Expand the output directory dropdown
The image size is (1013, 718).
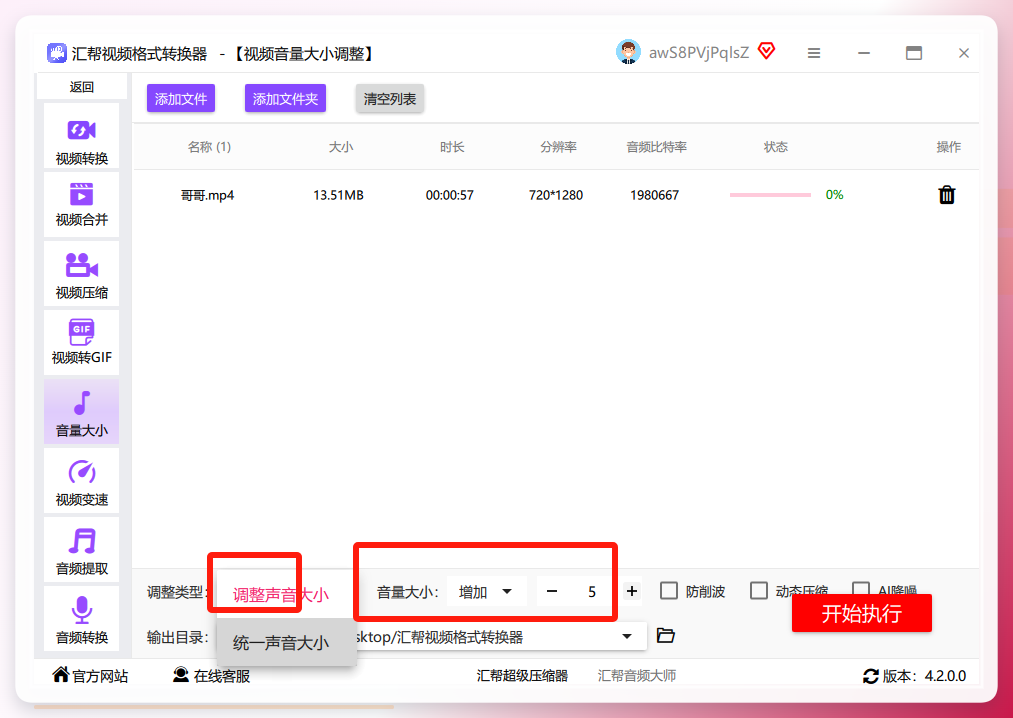(x=626, y=637)
